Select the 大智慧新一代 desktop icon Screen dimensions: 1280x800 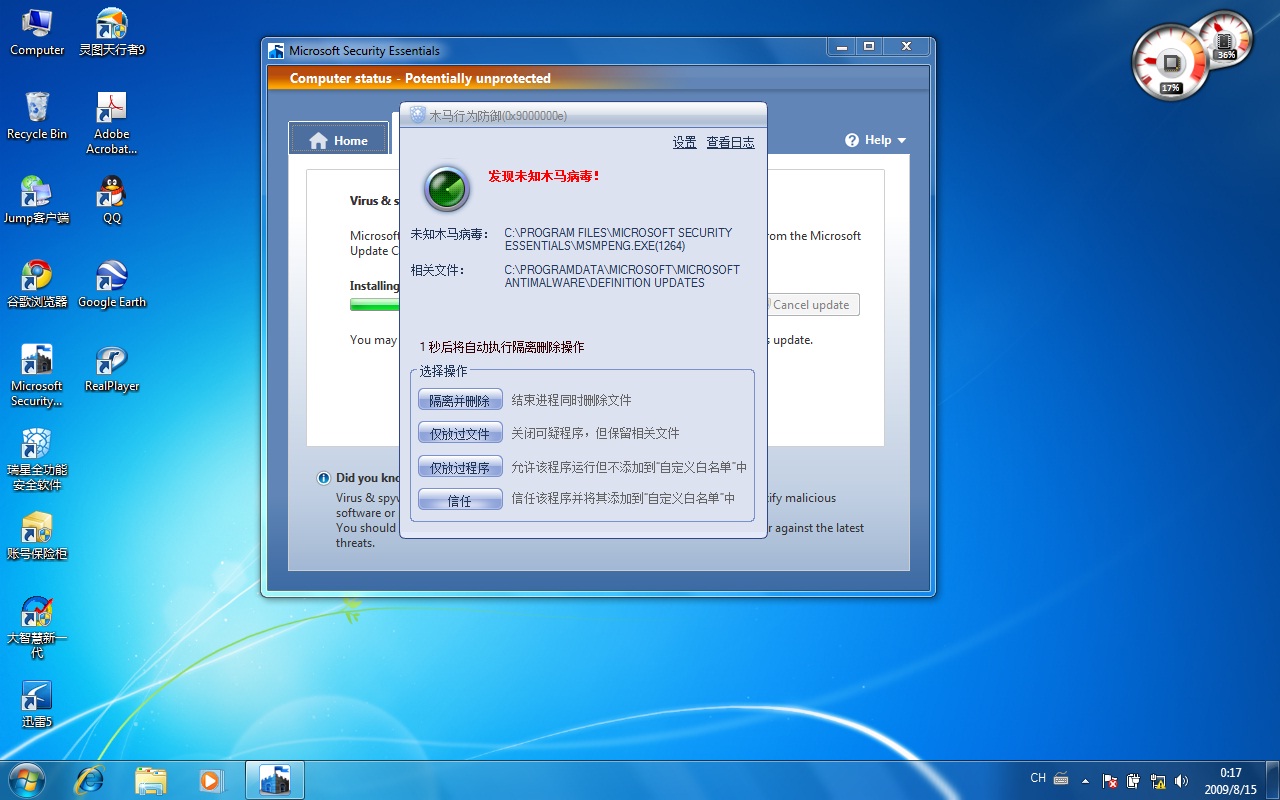point(37,628)
